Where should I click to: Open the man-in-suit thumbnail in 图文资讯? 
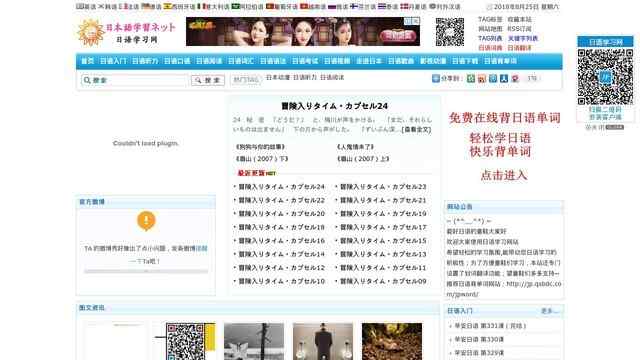pyautogui.click(x=323, y=342)
